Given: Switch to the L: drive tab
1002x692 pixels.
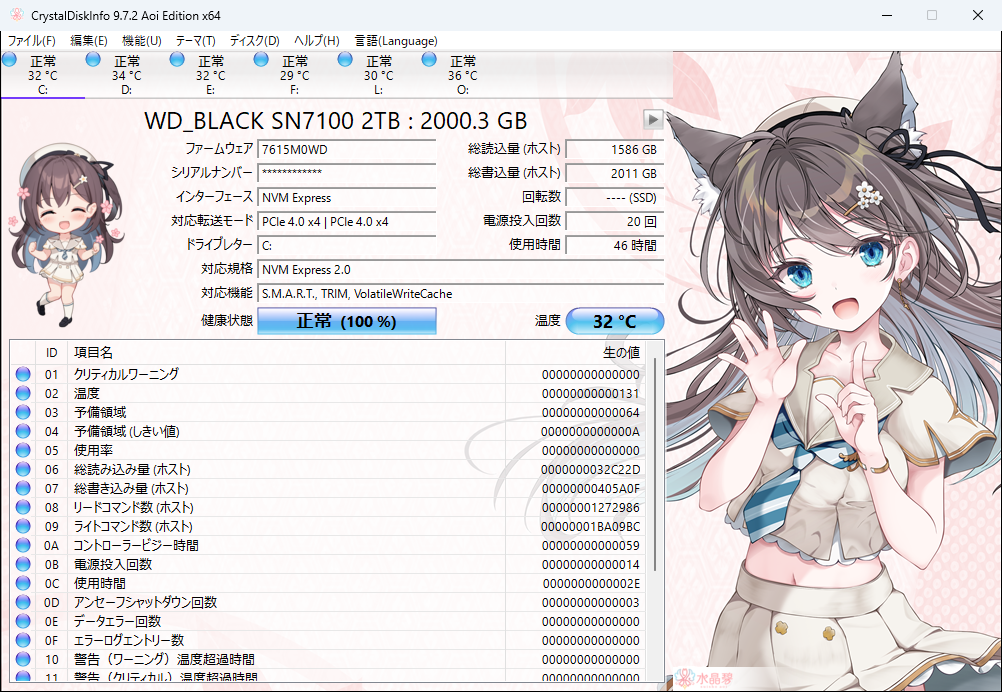Looking at the screenshot, I should [378, 76].
